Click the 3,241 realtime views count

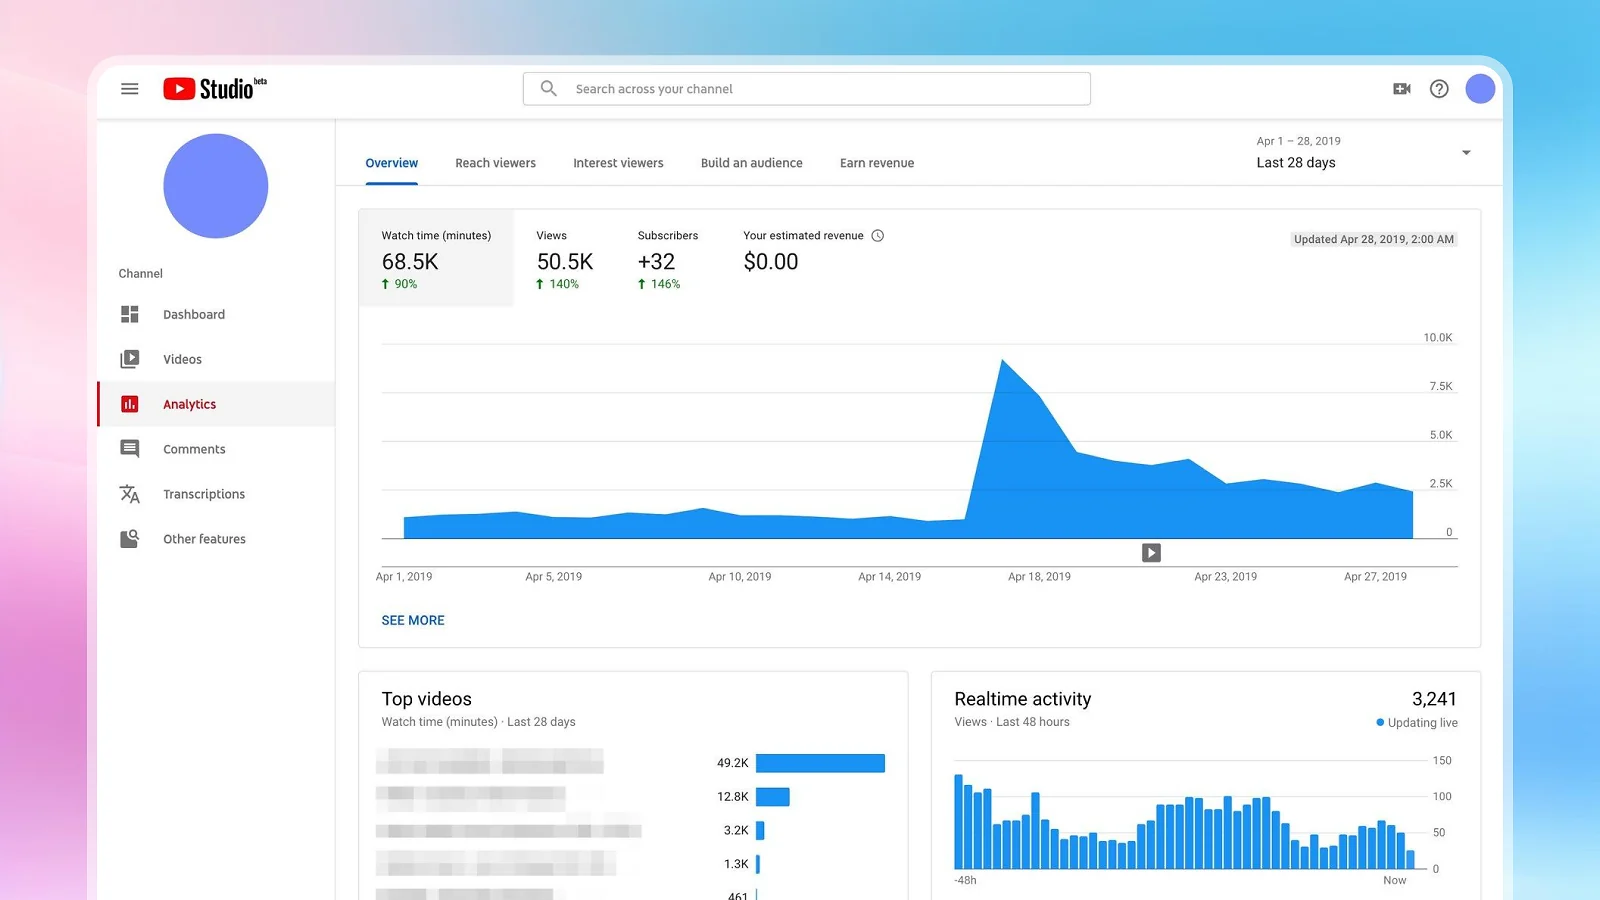coord(1434,699)
